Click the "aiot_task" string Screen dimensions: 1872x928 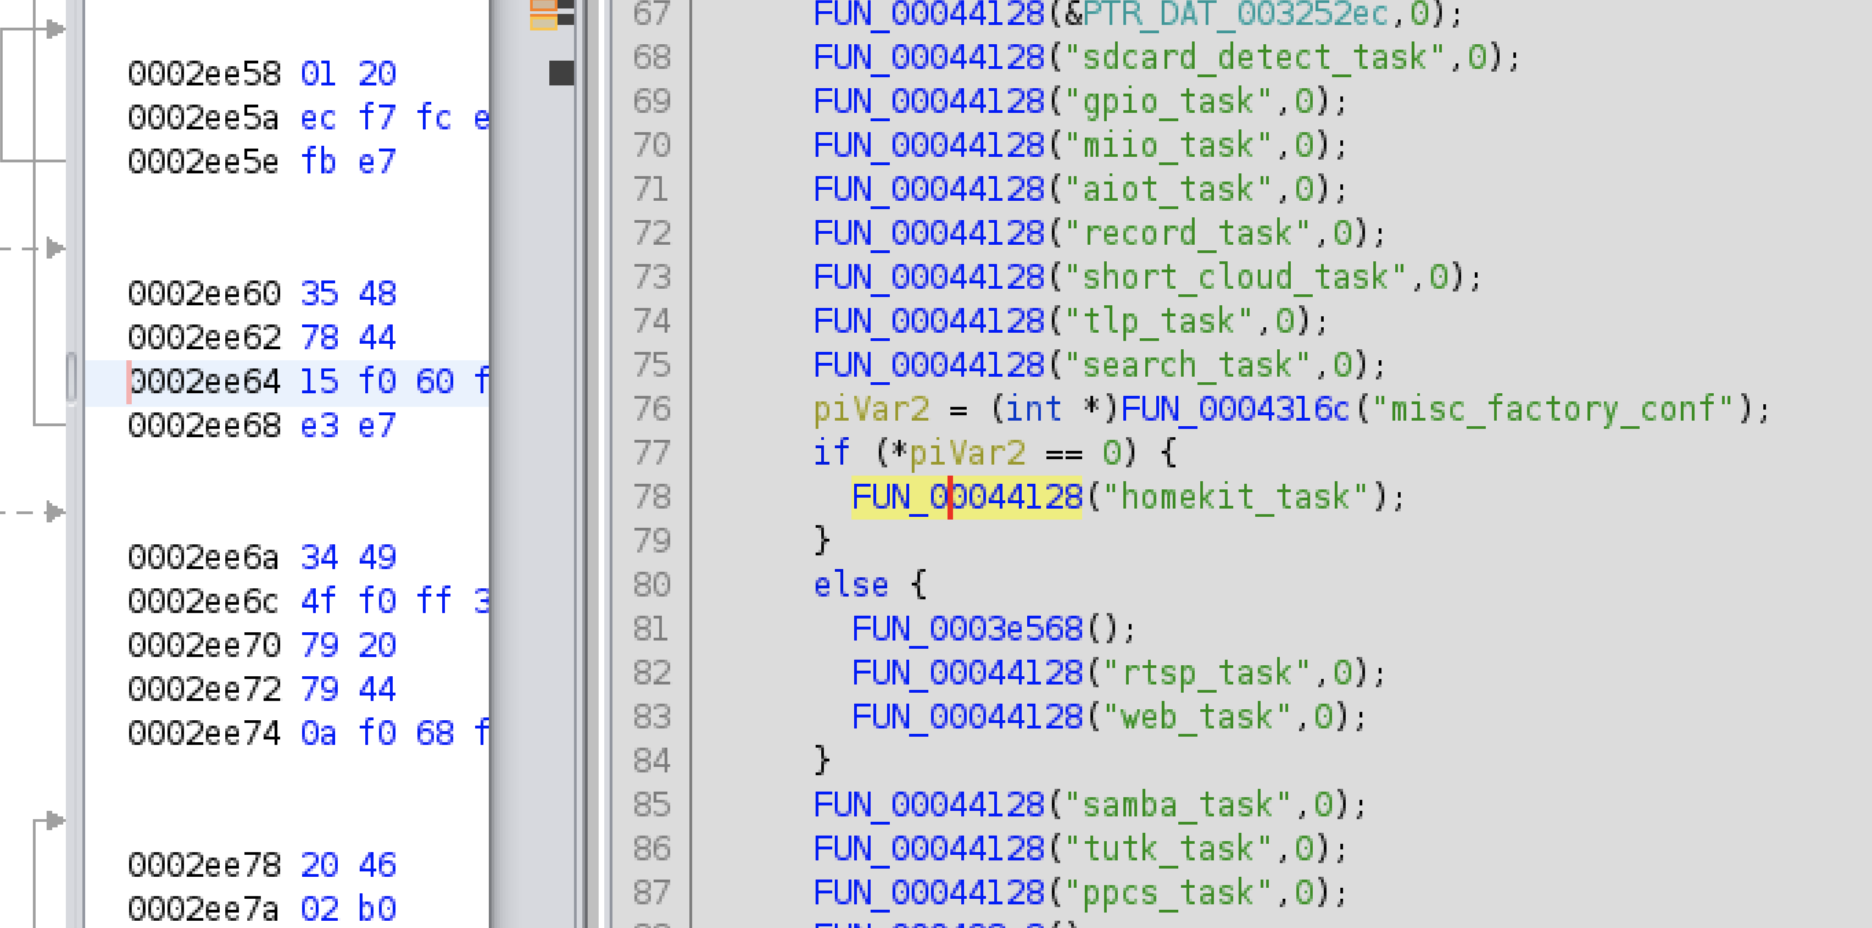coord(1169,189)
